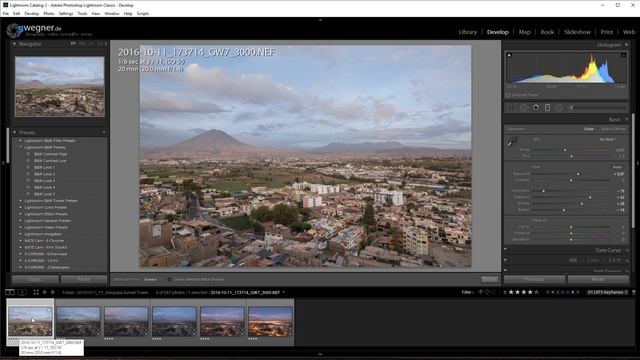Click the Reset button
640x360 pixels.
[598, 279]
